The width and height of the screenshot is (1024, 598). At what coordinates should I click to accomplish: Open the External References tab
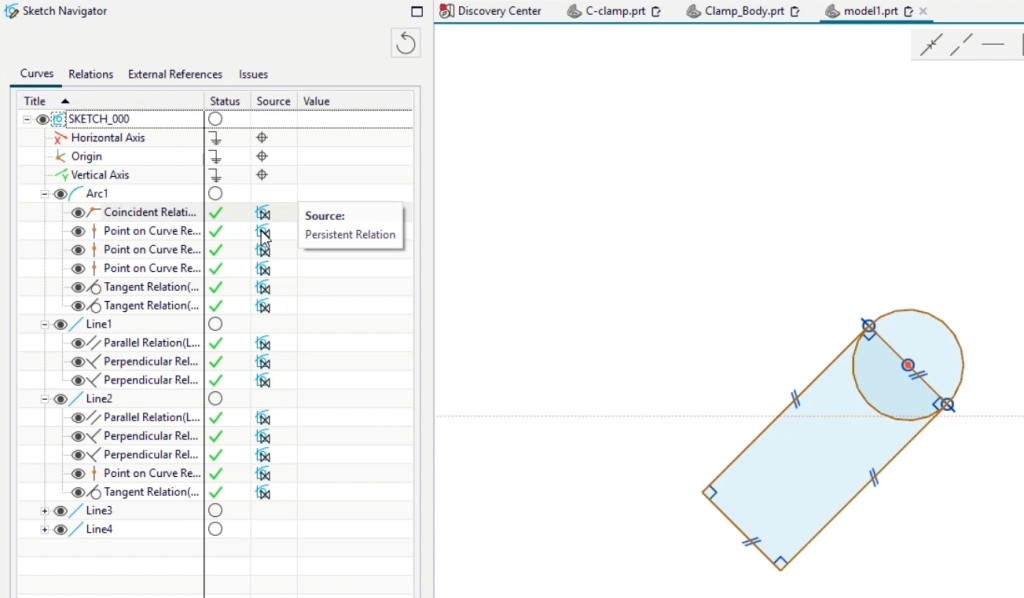coord(175,74)
